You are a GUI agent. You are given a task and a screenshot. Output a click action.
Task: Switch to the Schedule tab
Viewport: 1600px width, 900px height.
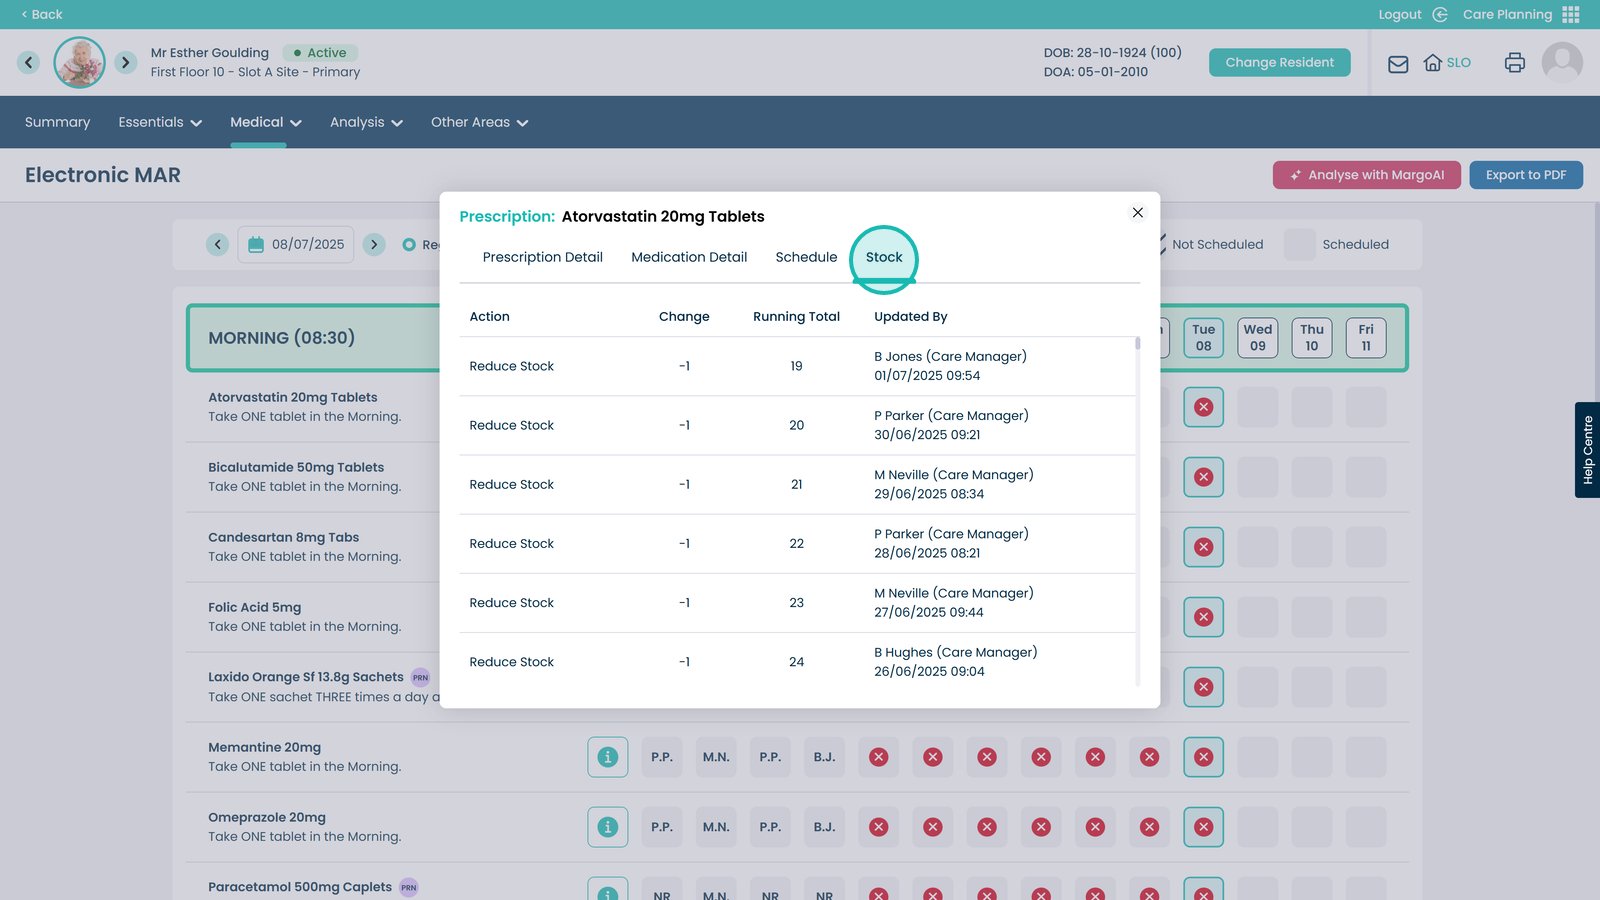(806, 257)
